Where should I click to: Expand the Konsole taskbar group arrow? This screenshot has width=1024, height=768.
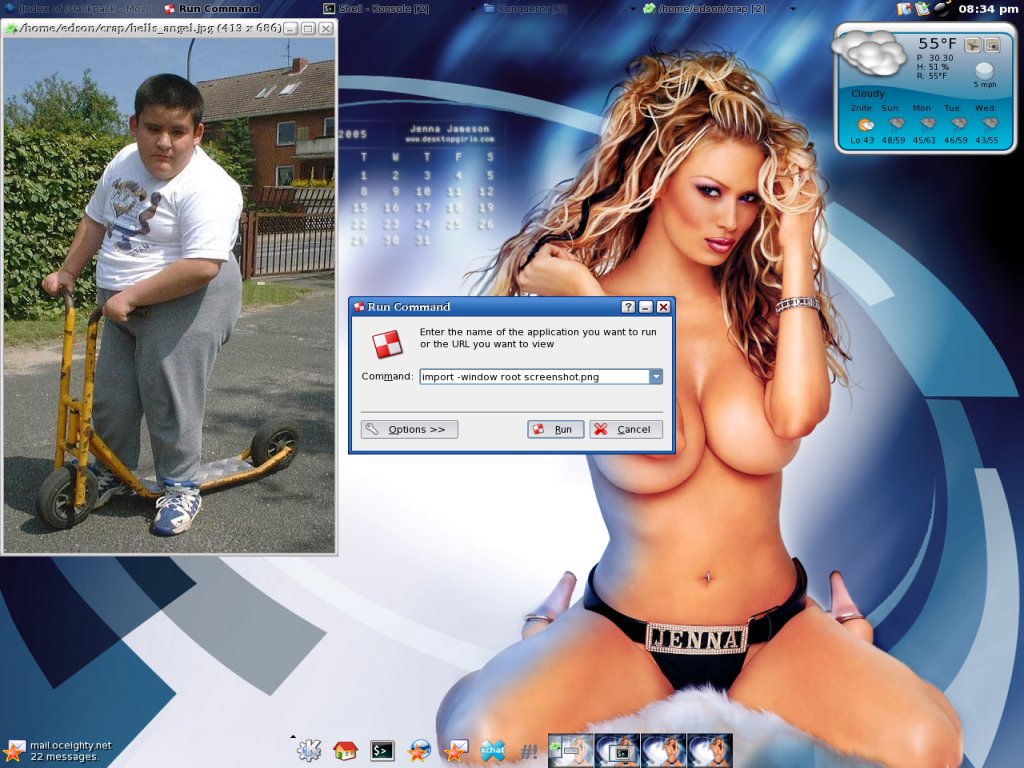pyautogui.click(x=474, y=8)
